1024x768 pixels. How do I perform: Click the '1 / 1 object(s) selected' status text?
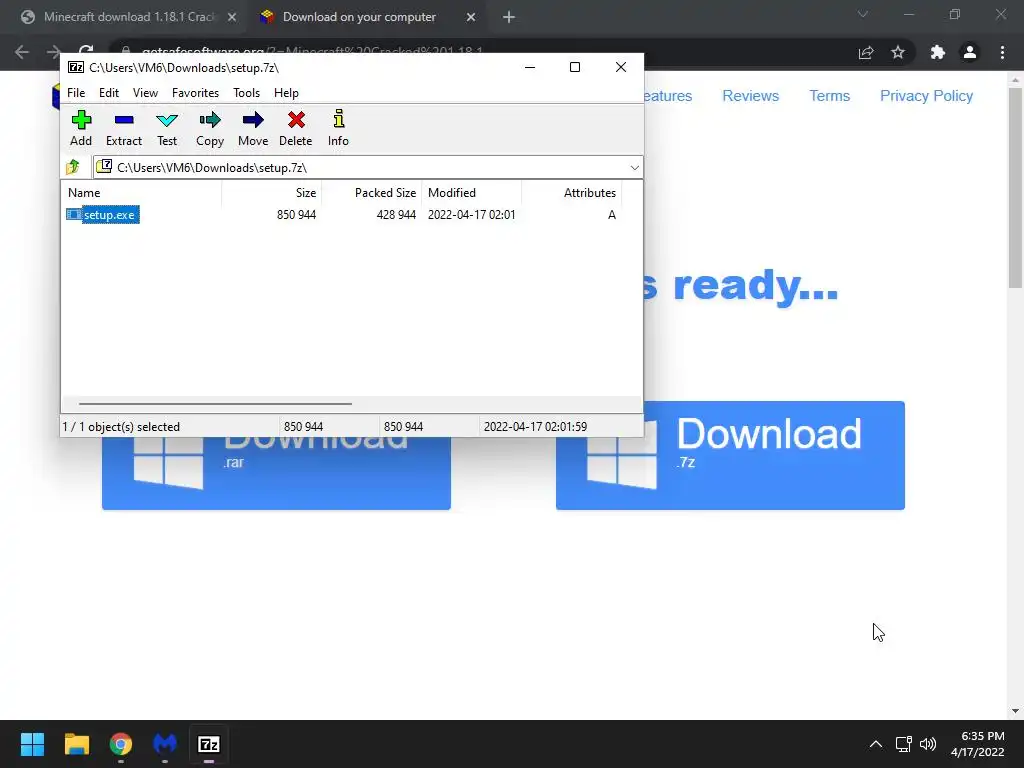coord(121,426)
